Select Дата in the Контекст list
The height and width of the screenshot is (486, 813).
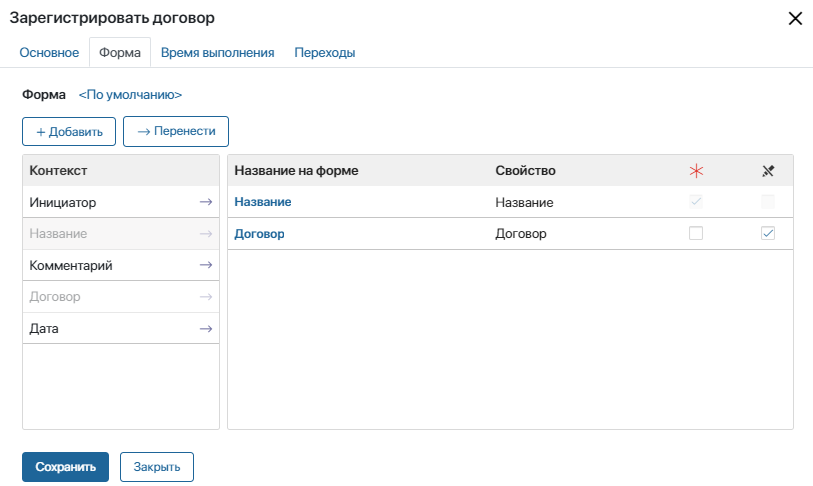pyautogui.click(x=121, y=328)
